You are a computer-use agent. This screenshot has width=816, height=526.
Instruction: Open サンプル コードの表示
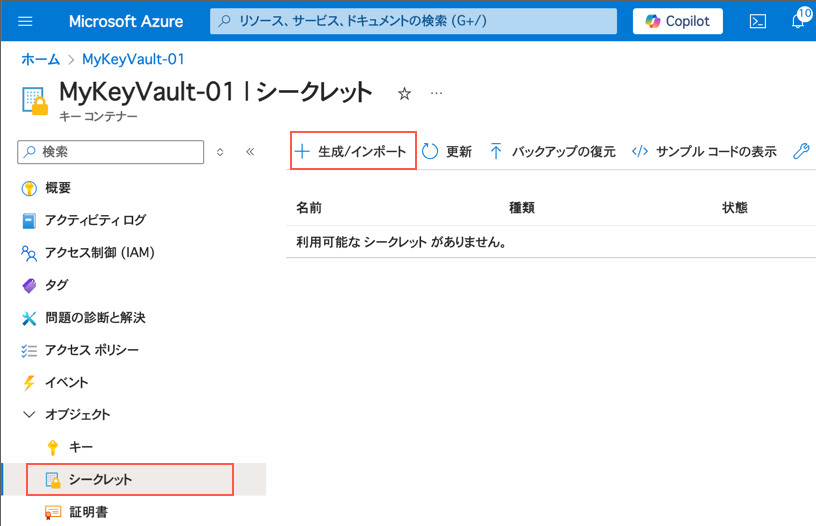pos(704,151)
